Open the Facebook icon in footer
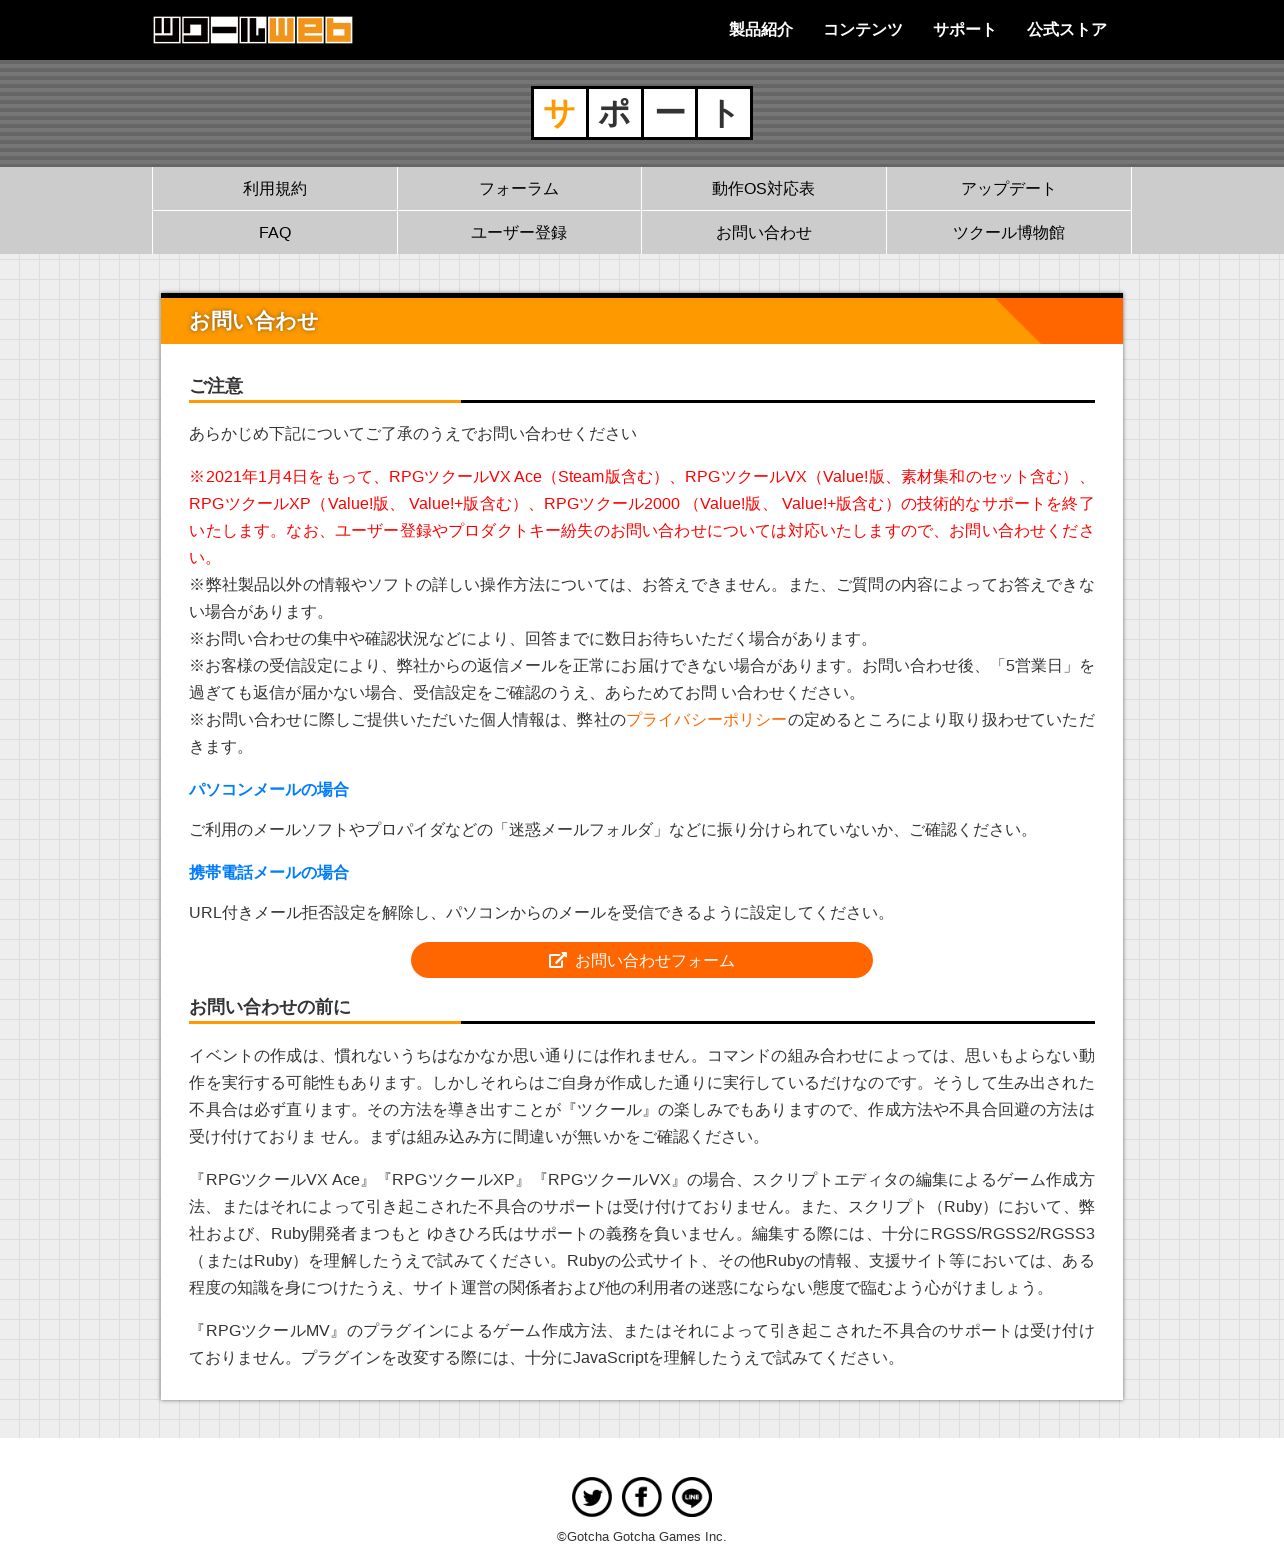The image size is (1284, 1556). tap(642, 1497)
